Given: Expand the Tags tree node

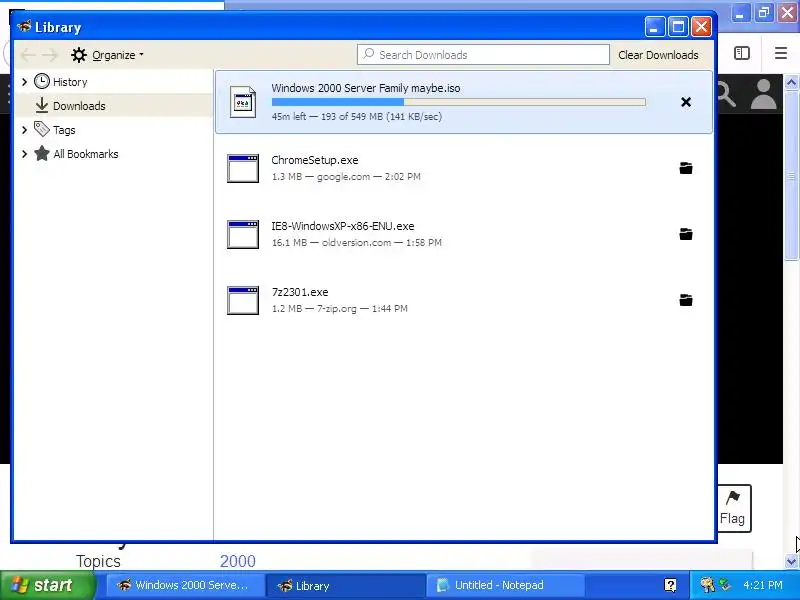Looking at the screenshot, I should [24, 130].
